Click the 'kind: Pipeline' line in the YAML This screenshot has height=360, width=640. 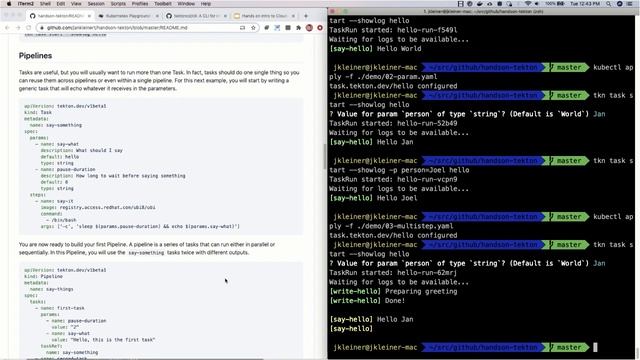coord(43,276)
